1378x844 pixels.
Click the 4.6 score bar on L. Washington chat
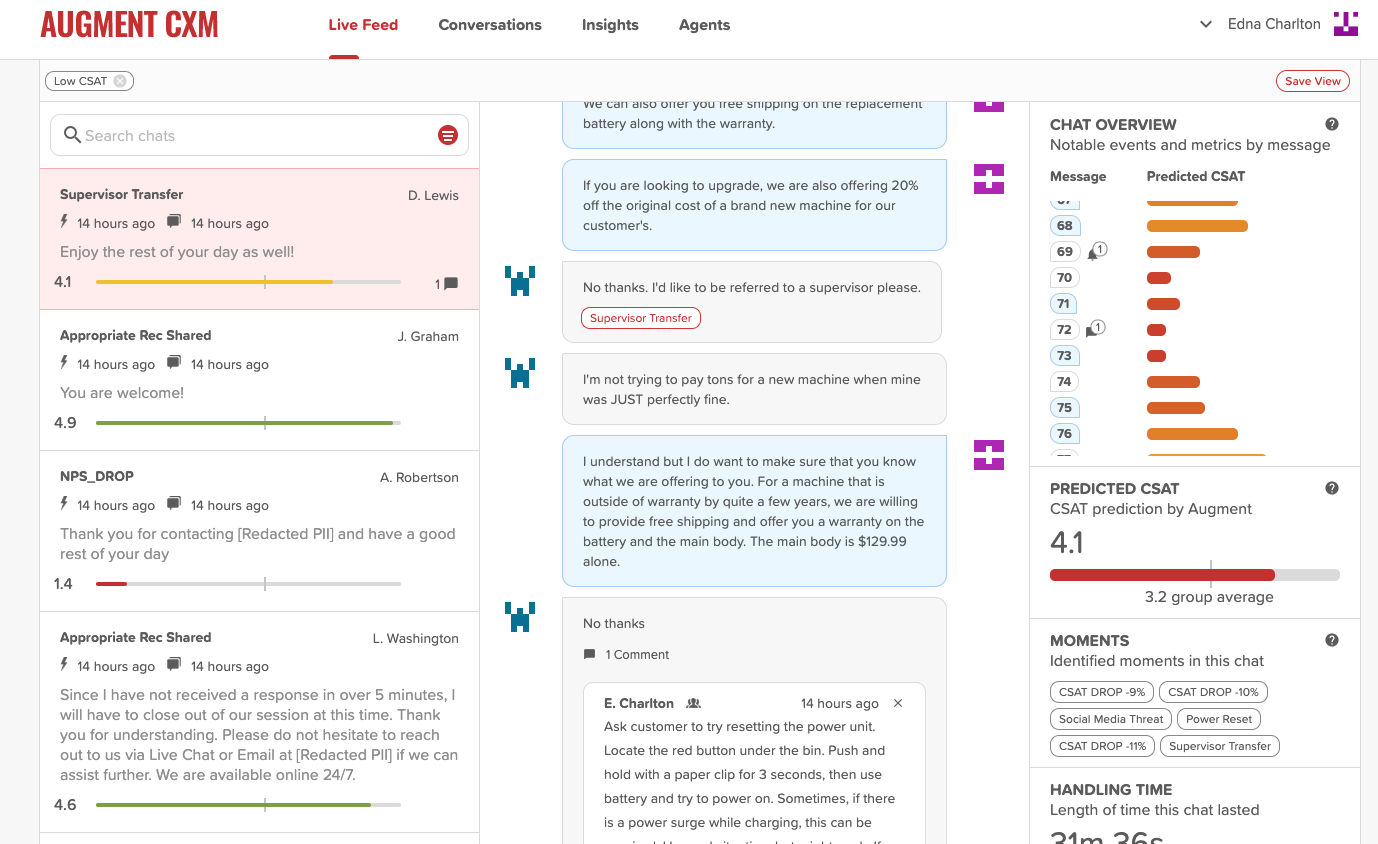248,805
